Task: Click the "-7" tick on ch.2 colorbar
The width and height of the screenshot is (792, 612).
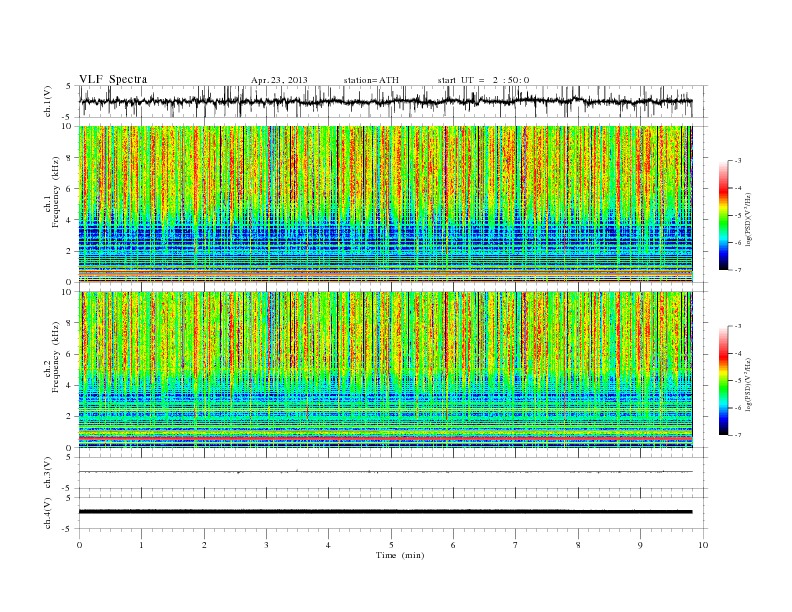Action: pyautogui.click(x=738, y=435)
